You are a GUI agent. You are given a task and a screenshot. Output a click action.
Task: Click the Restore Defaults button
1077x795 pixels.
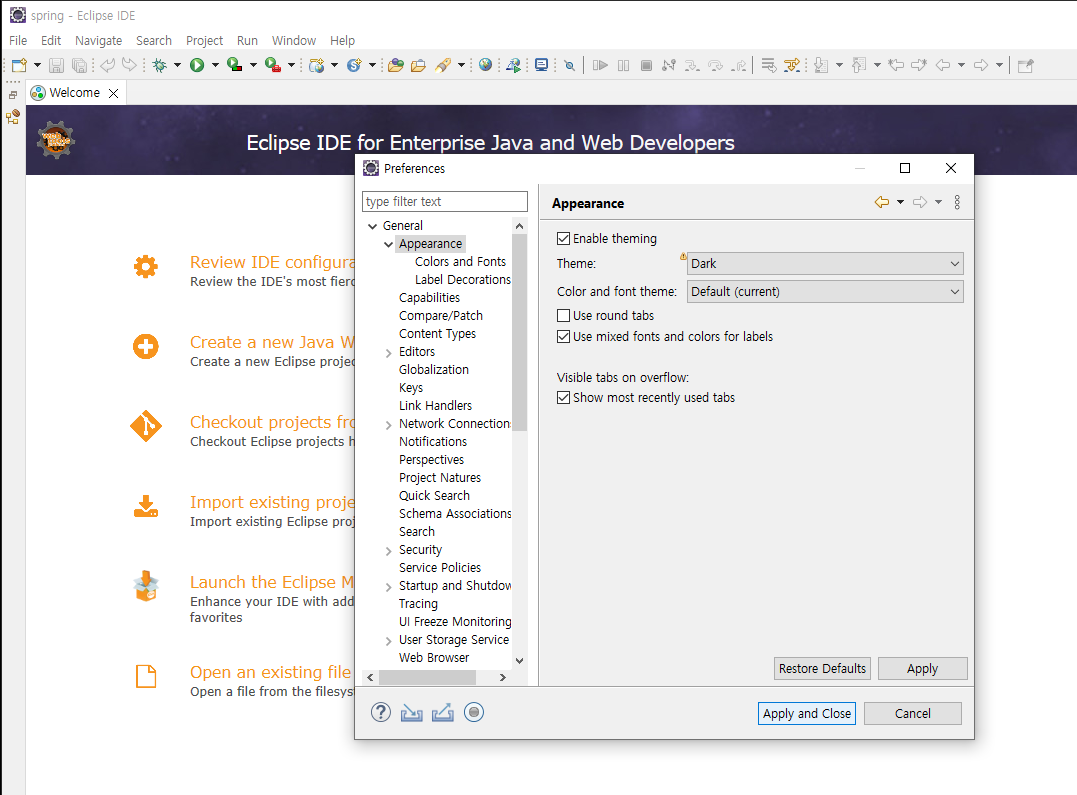[x=822, y=669]
